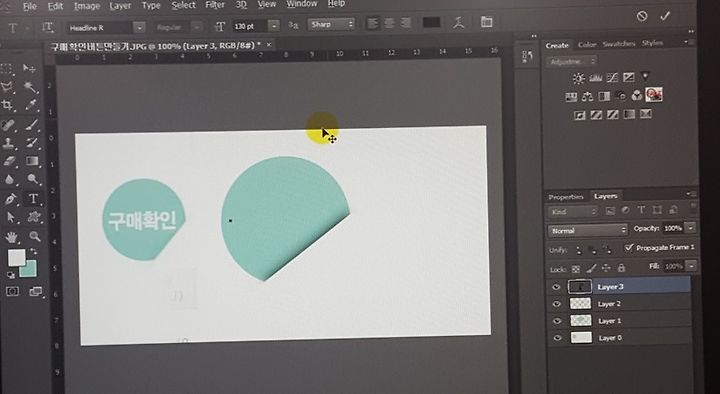
Task: Open the blend mode Normal dropdown
Action: coord(587,231)
